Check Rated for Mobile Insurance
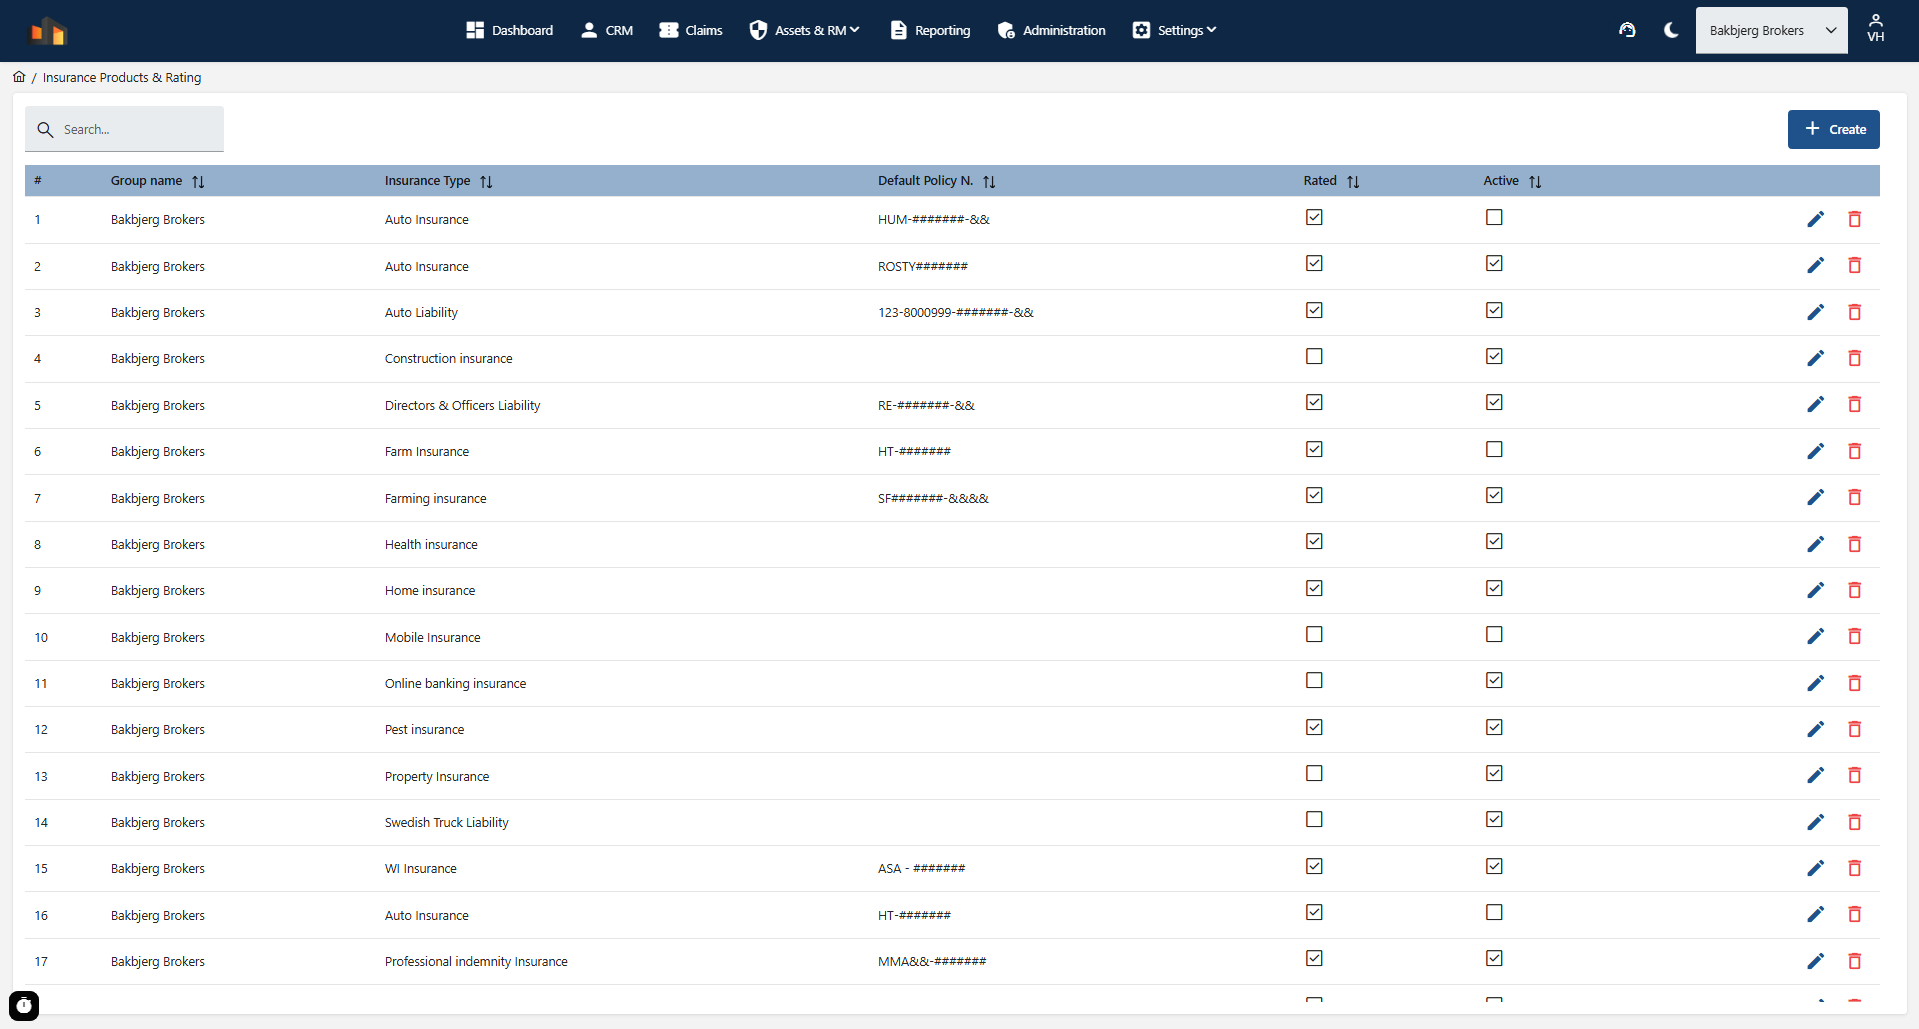 pyautogui.click(x=1314, y=634)
